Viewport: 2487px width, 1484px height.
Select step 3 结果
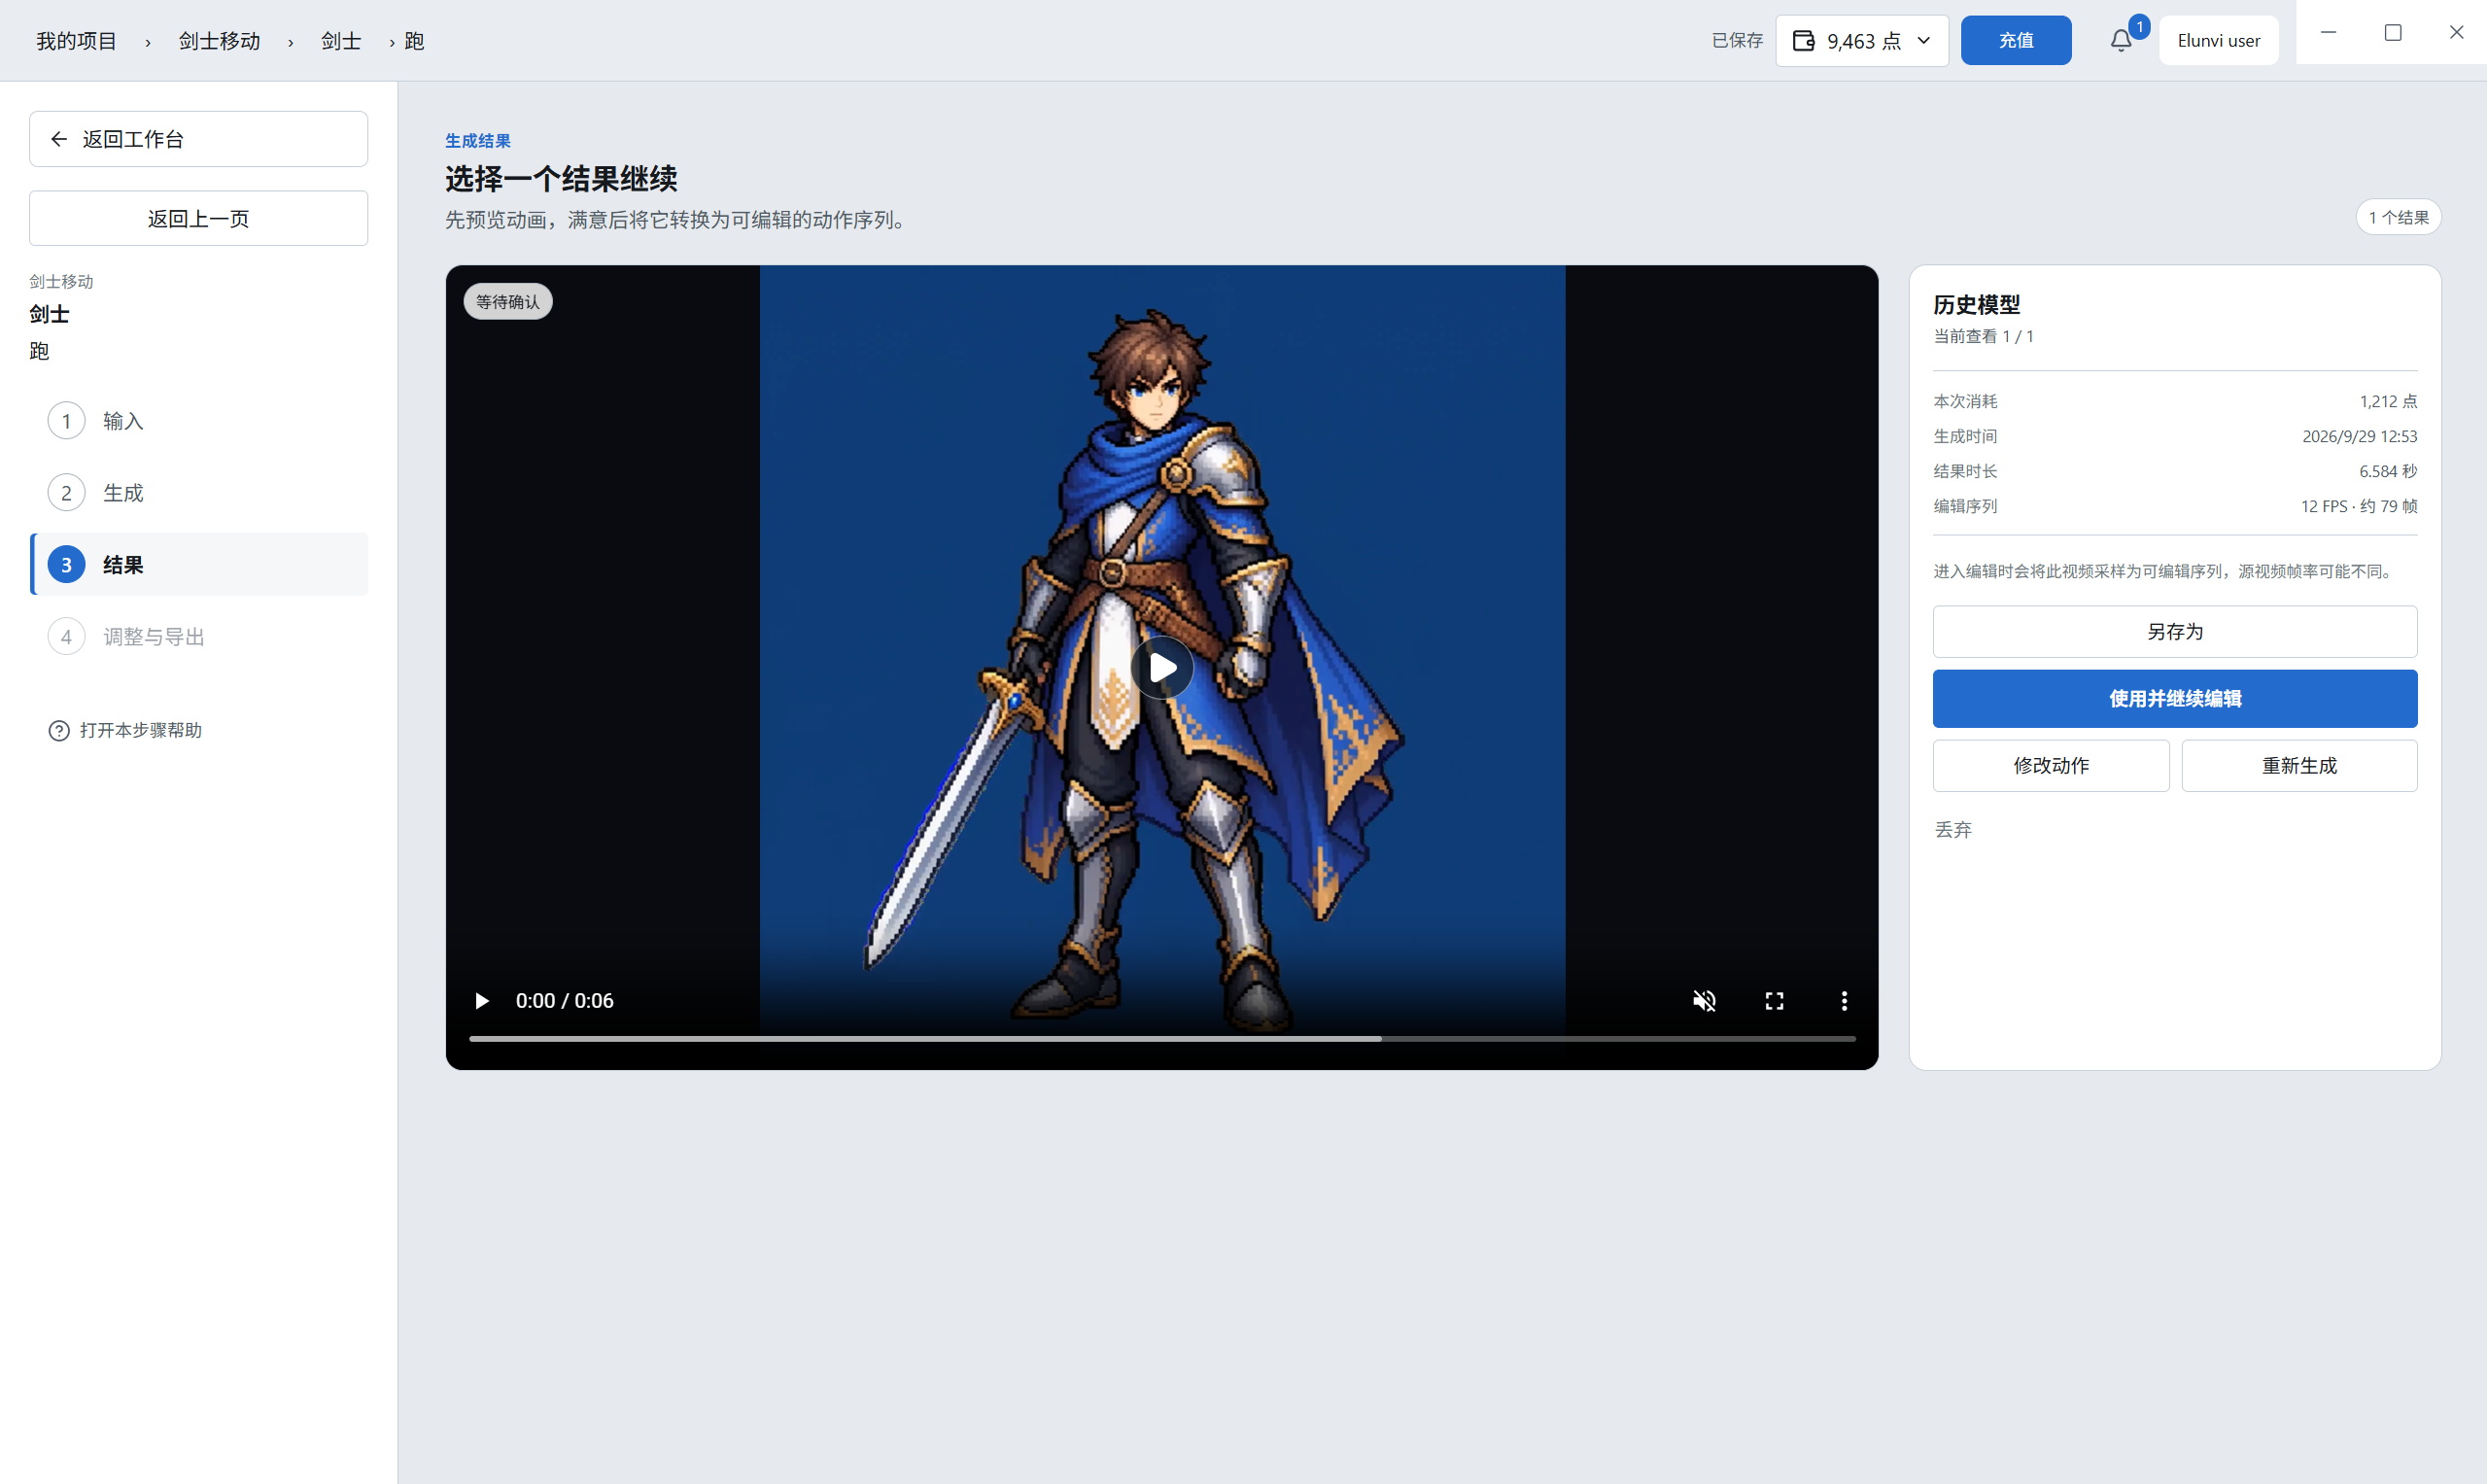coord(199,565)
